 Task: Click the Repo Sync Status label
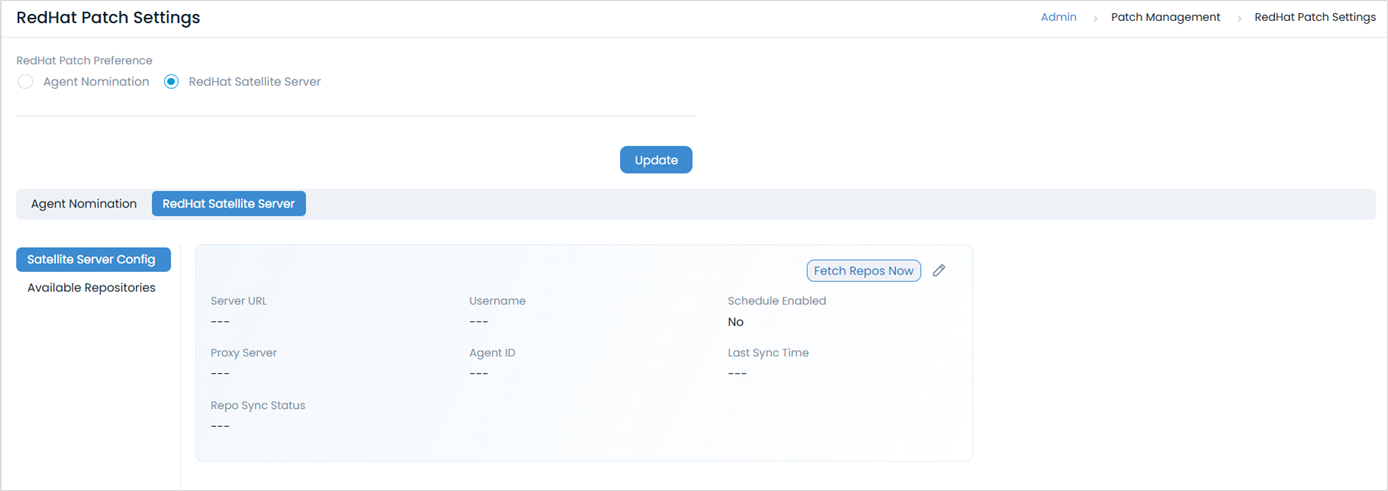258,406
